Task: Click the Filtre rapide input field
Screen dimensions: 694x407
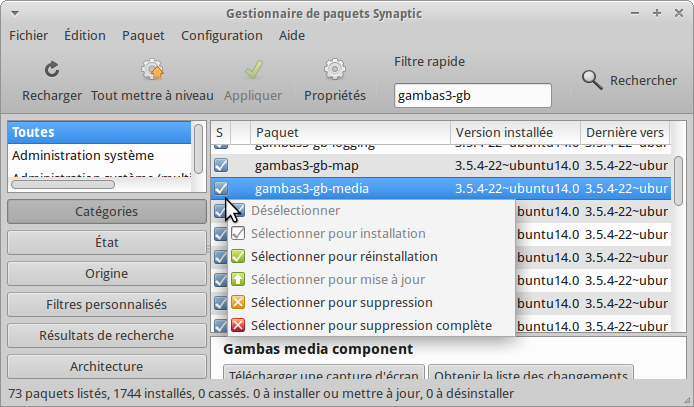Action: click(473, 96)
